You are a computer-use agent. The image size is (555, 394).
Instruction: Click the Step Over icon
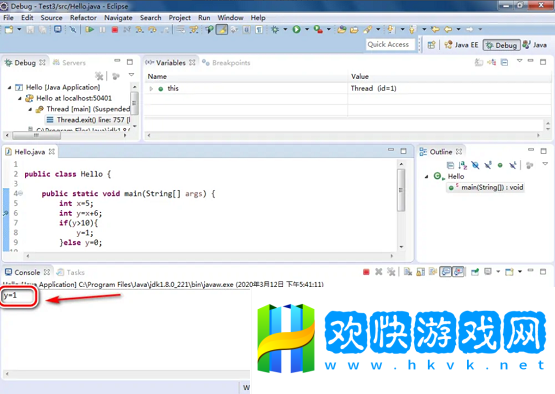pos(152,29)
